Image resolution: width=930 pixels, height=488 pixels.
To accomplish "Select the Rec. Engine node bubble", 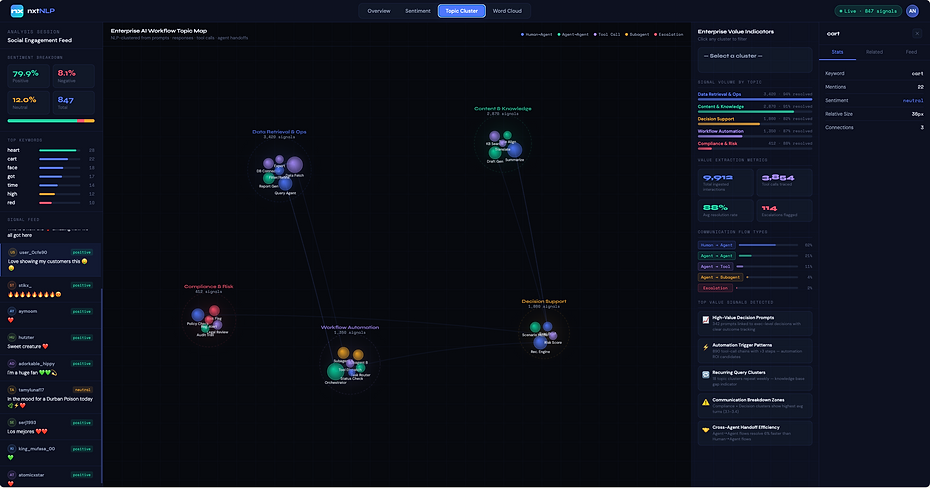I will tap(540, 342).
